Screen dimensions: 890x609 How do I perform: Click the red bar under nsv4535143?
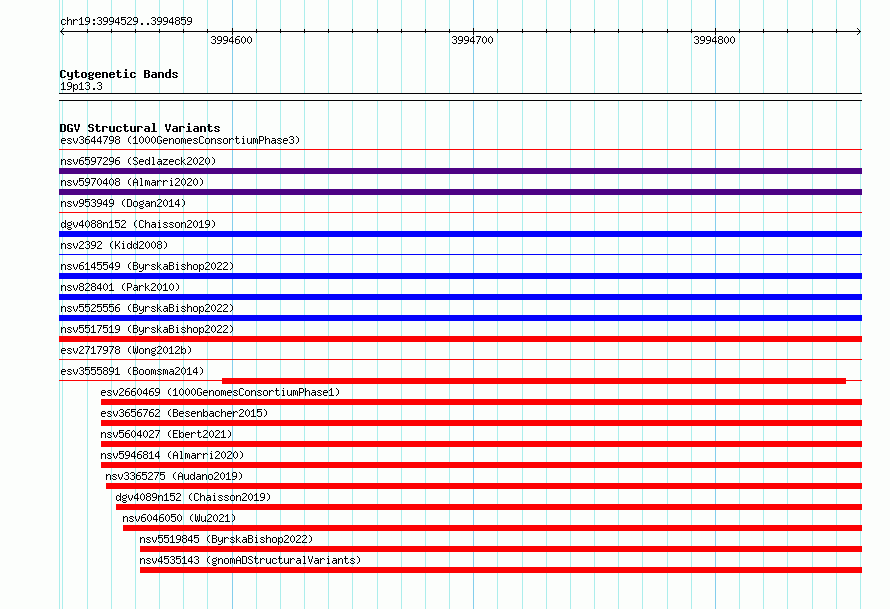pyautogui.click(x=501, y=570)
